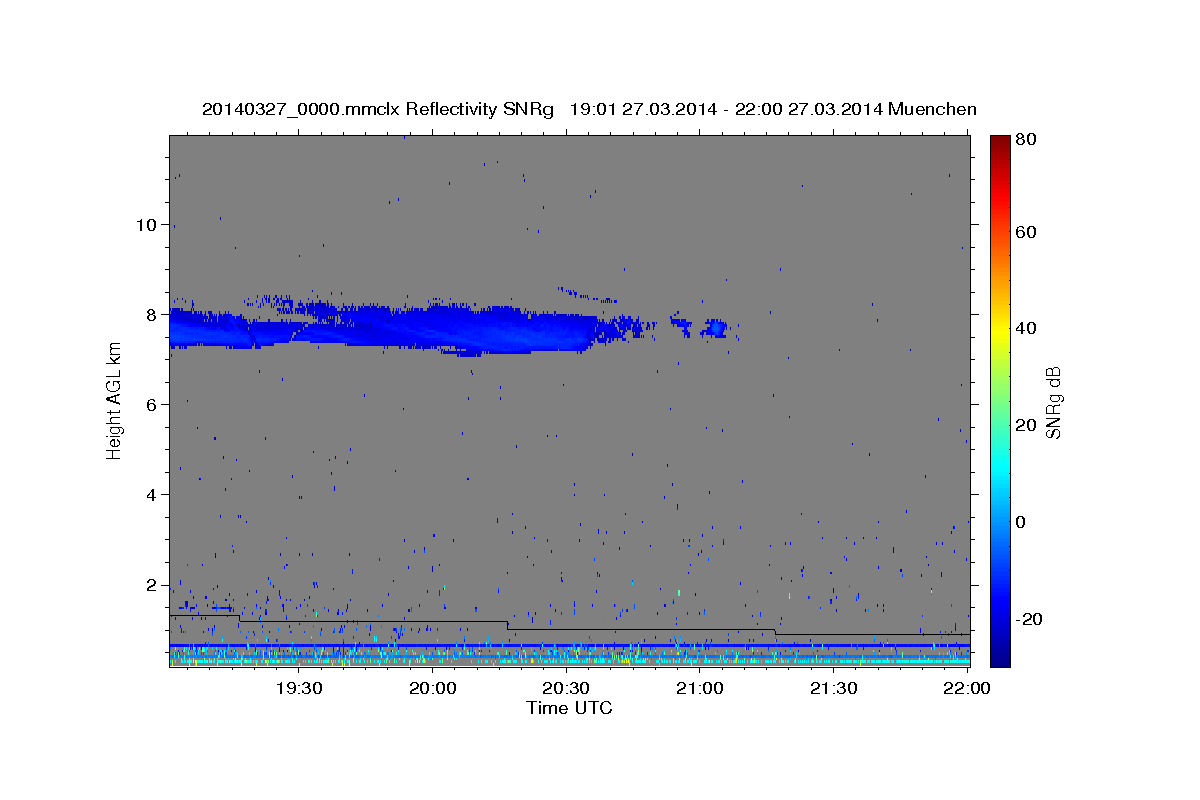Click the height tick label 6
The width and height of the screenshot is (1200, 800).
tap(151, 404)
